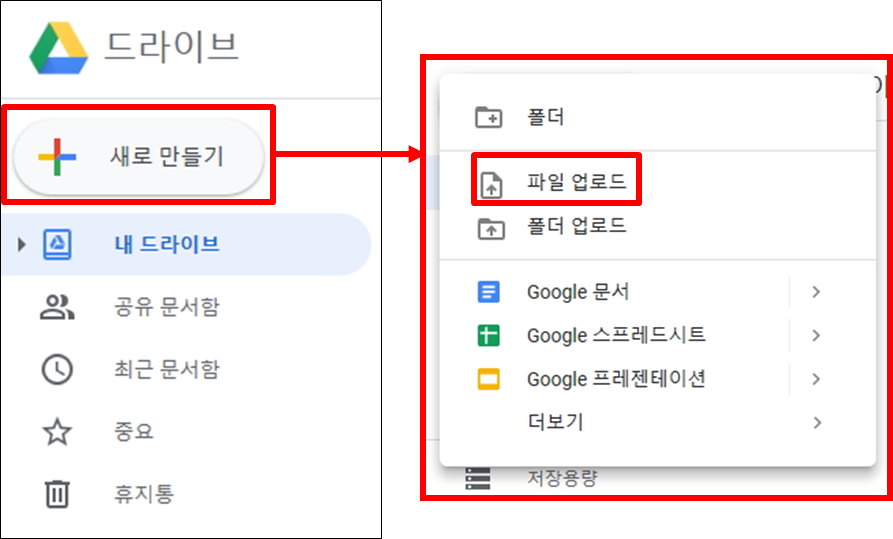Click the colorful plus icon in 새로 만들기
This screenshot has height=539, width=893.
[x=57, y=157]
